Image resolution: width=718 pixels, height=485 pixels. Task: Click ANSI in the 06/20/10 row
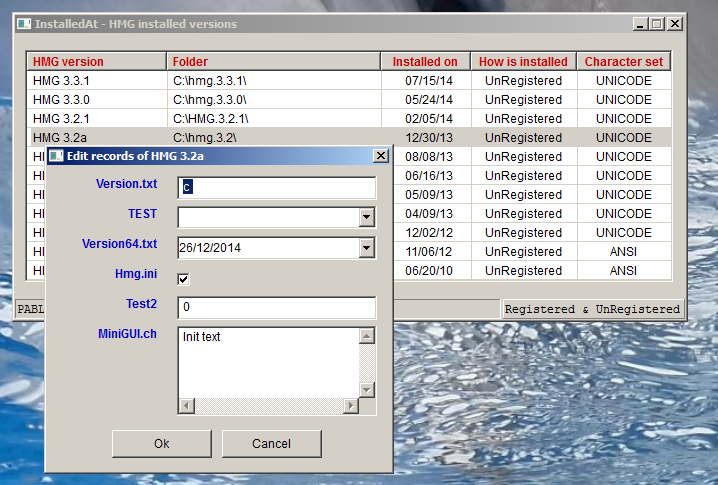(x=623, y=271)
